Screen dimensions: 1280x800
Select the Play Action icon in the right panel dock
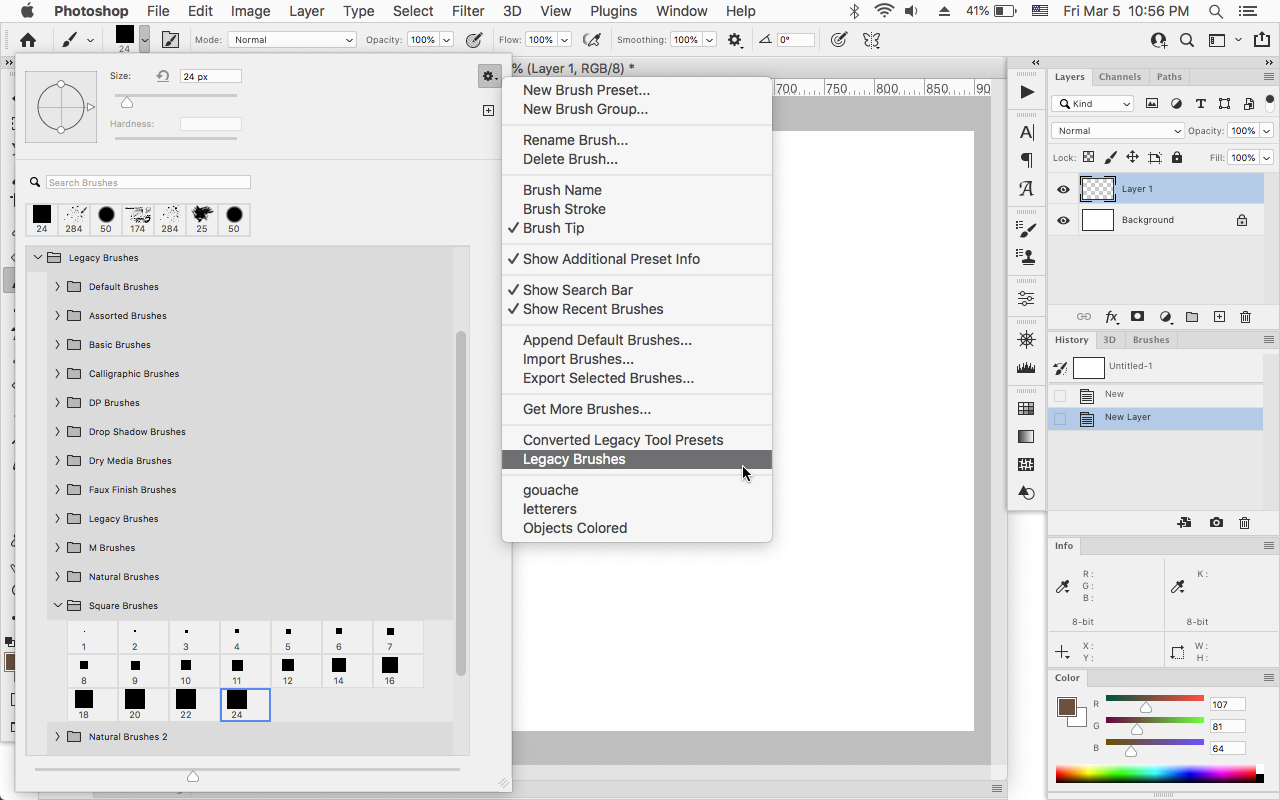point(1026,91)
